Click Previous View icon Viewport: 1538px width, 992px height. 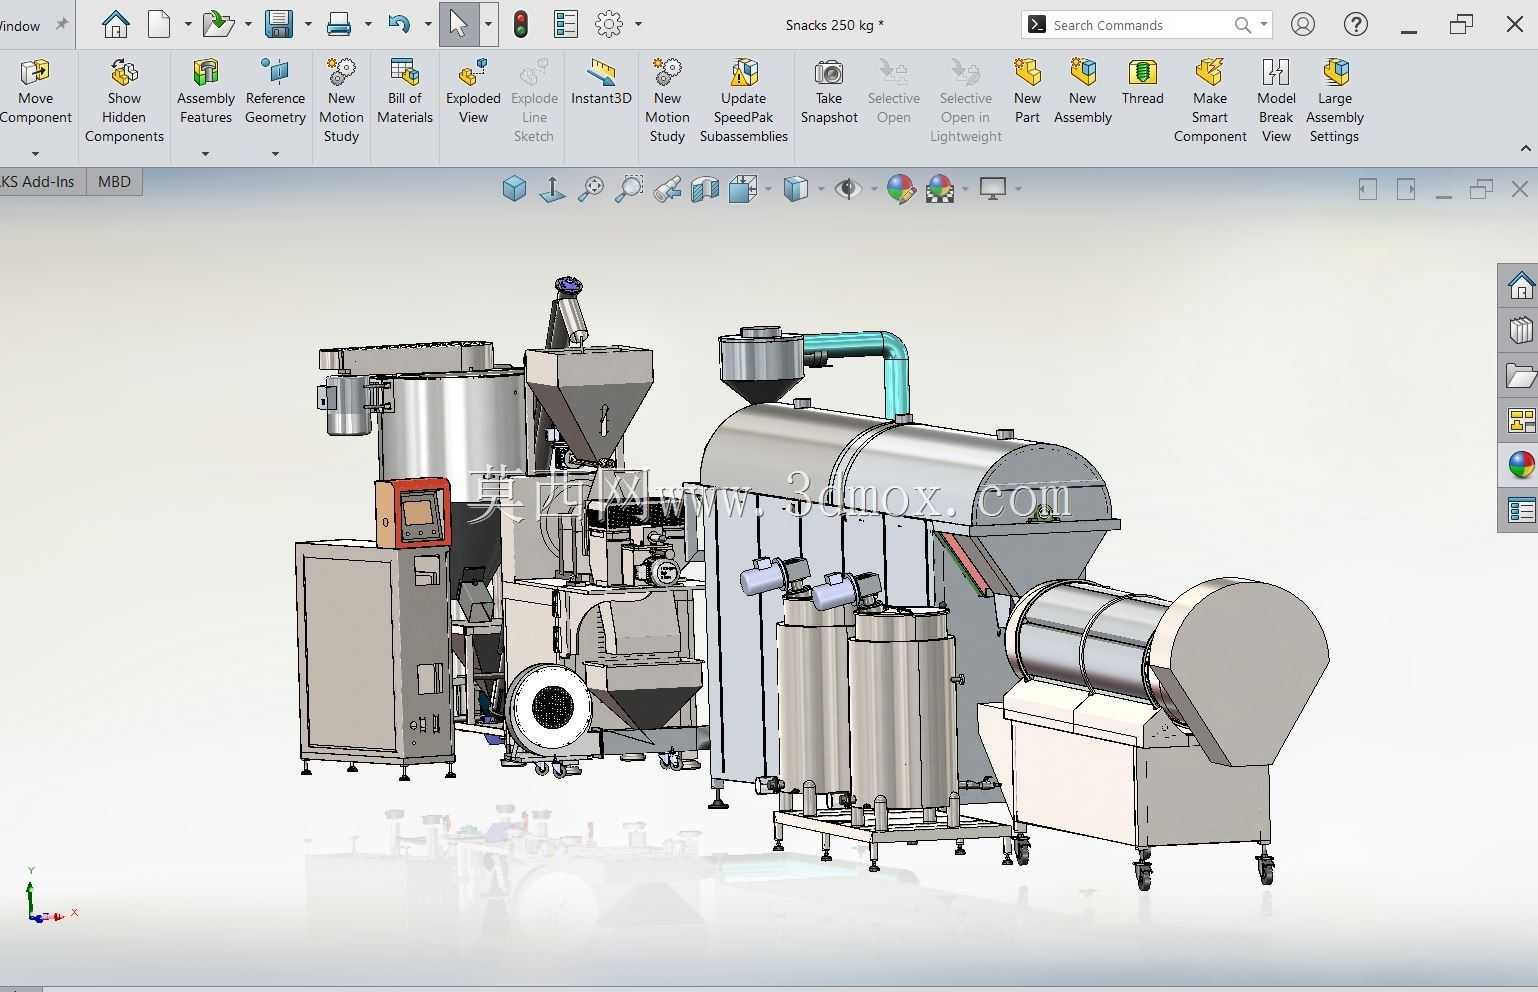click(667, 188)
